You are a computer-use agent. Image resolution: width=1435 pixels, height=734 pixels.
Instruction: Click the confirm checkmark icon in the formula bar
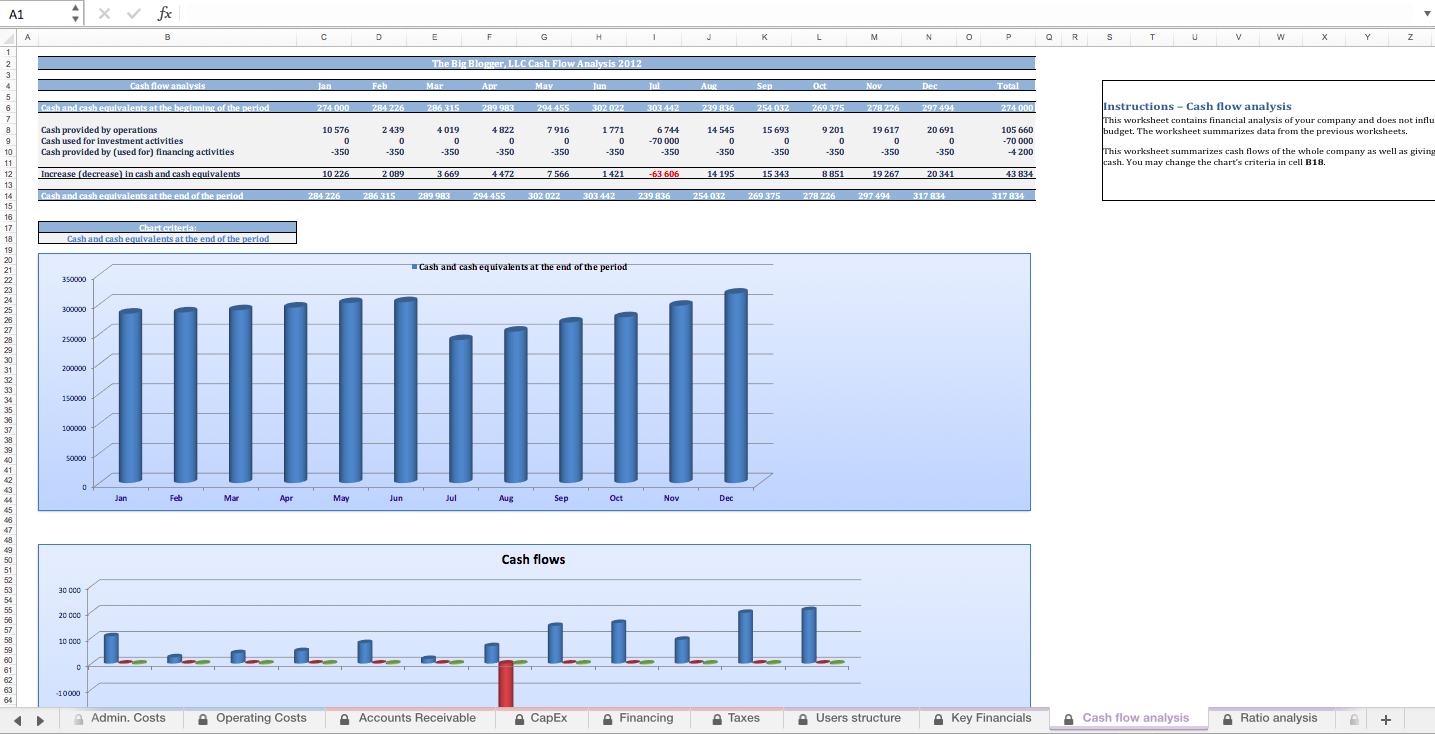[x=133, y=14]
